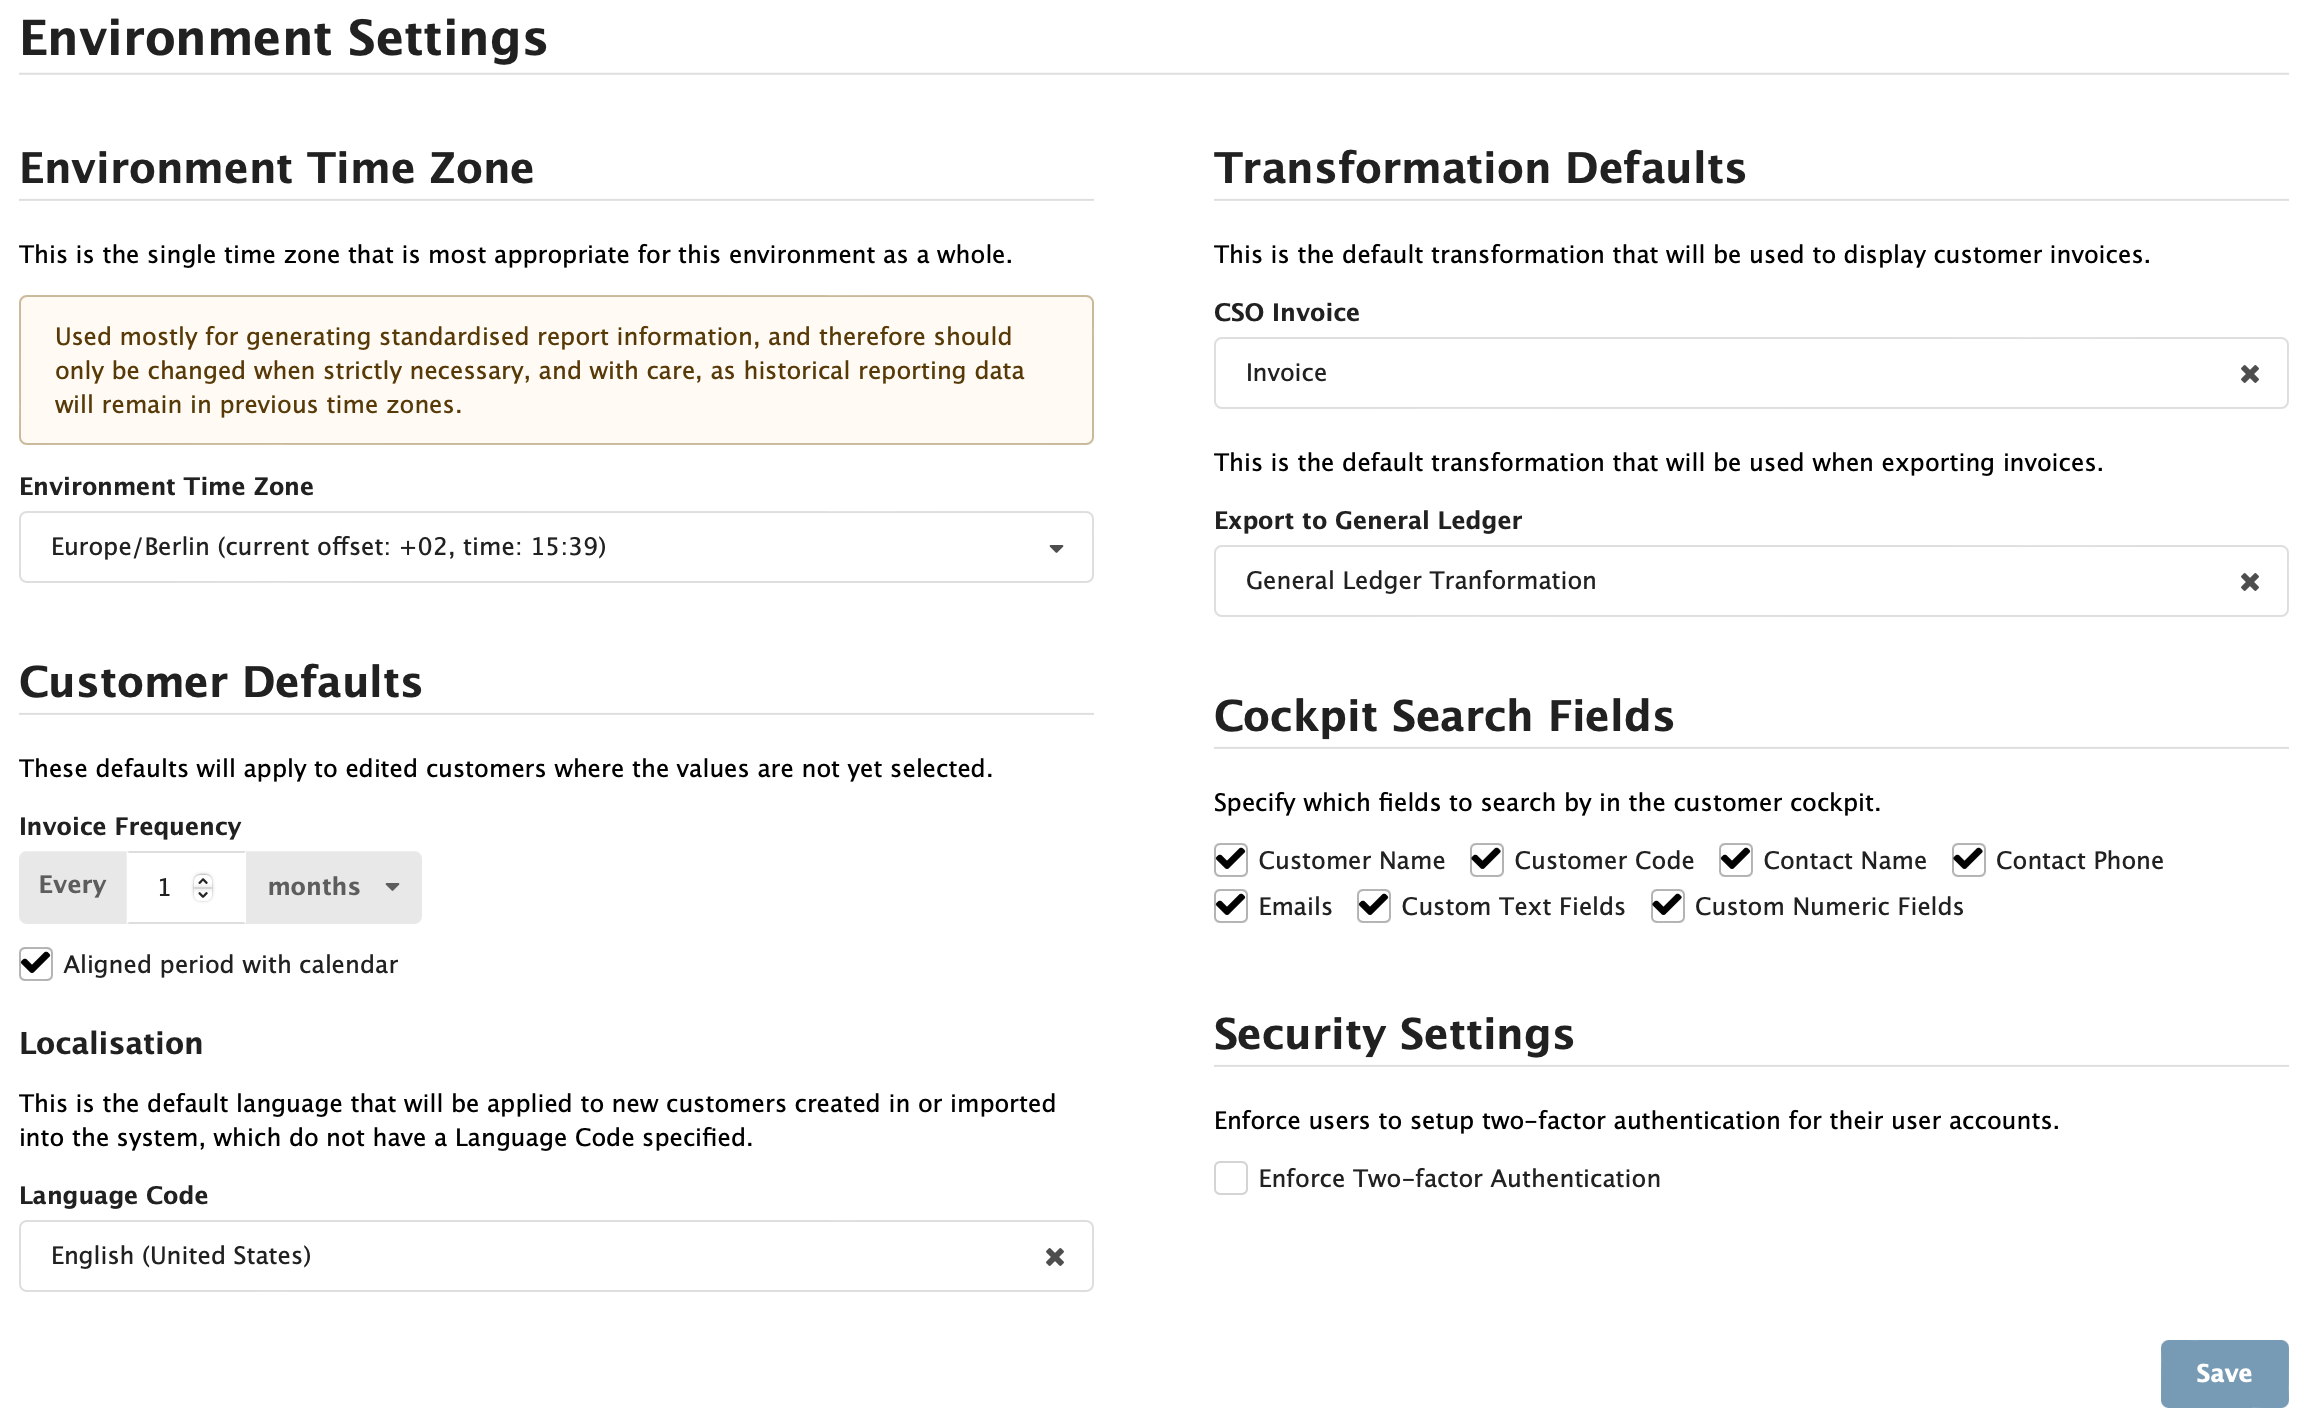Click the months dropdown arrow
The height and width of the screenshot is (1426, 2324).
[393, 887]
